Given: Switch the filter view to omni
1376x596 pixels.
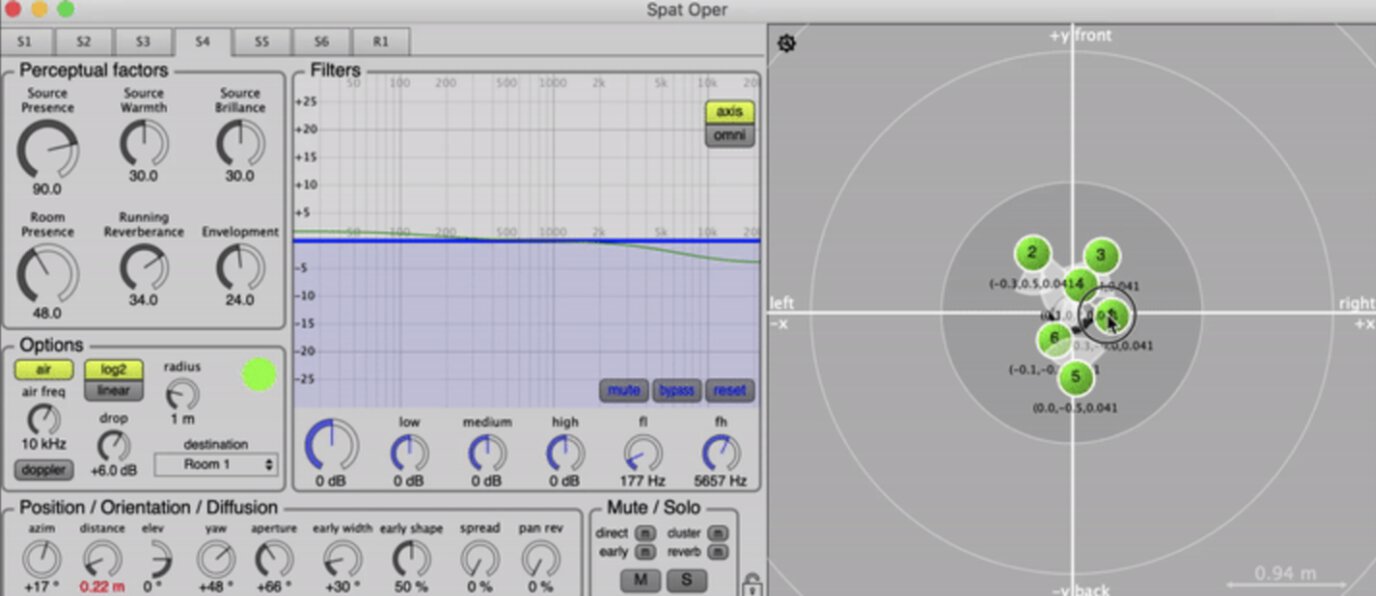Looking at the screenshot, I should (x=730, y=135).
